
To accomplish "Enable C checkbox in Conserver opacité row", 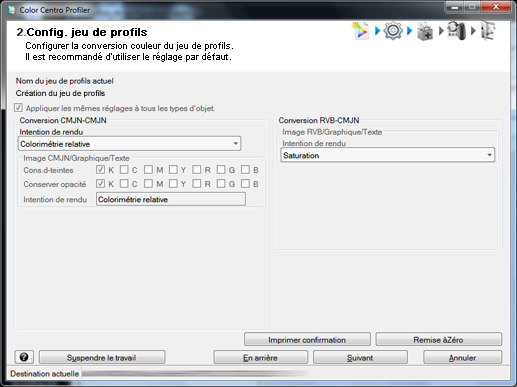I will pyautogui.click(x=124, y=184).
